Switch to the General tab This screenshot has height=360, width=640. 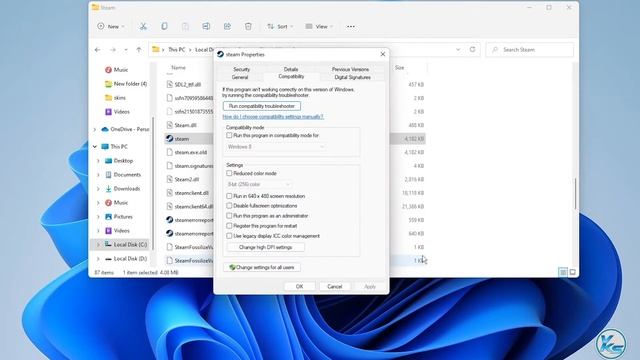click(x=240, y=77)
